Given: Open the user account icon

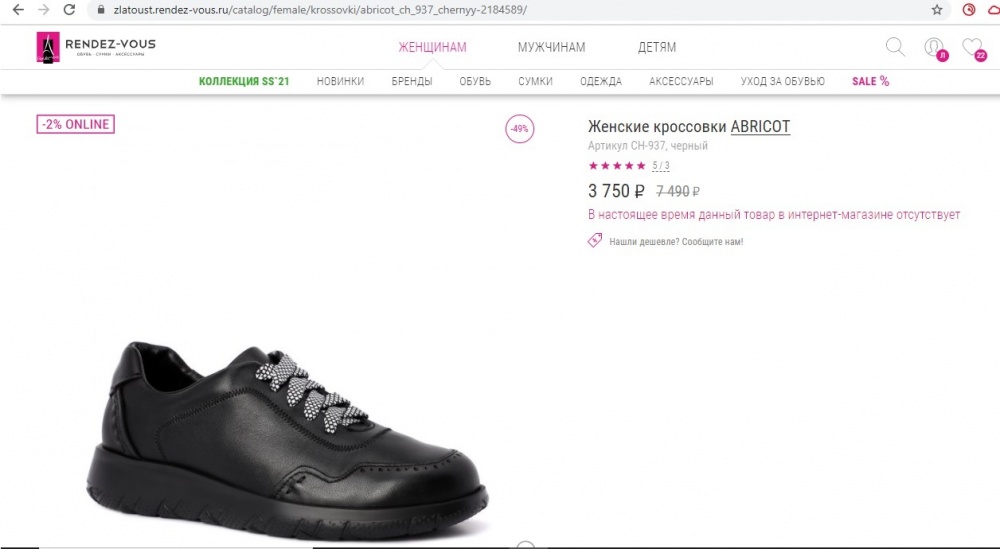Looking at the screenshot, I should [x=933, y=47].
